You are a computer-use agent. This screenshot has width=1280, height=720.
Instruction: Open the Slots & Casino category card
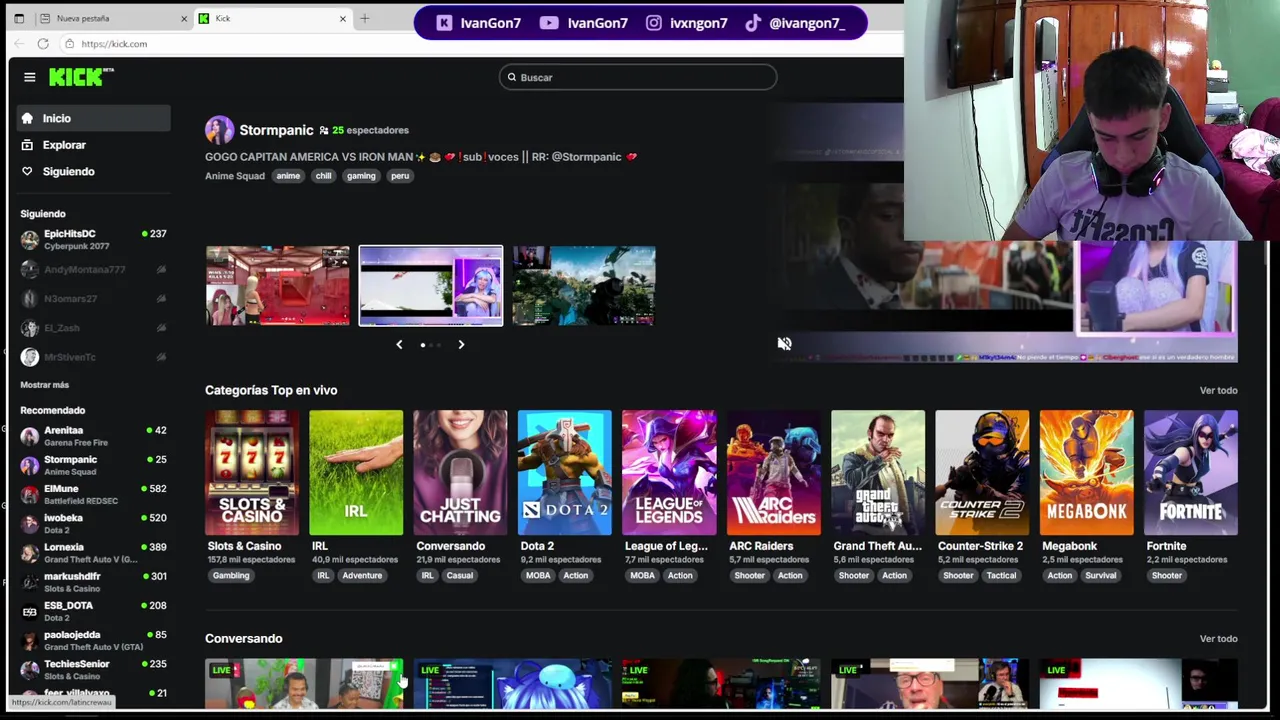point(252,473)
